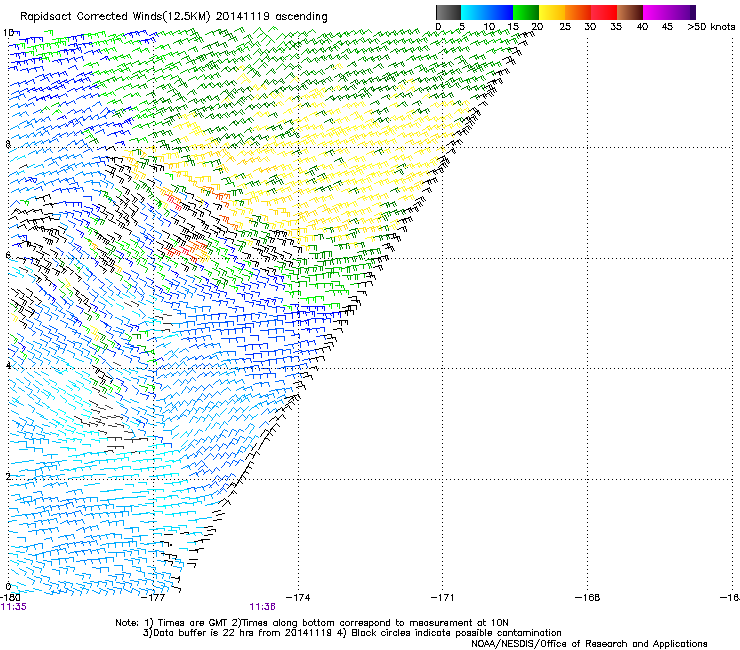Click the yellow 20-25 knots legend segment
Image resolution: width=740 pixels, height=650 pixels.
pos(552,12)
